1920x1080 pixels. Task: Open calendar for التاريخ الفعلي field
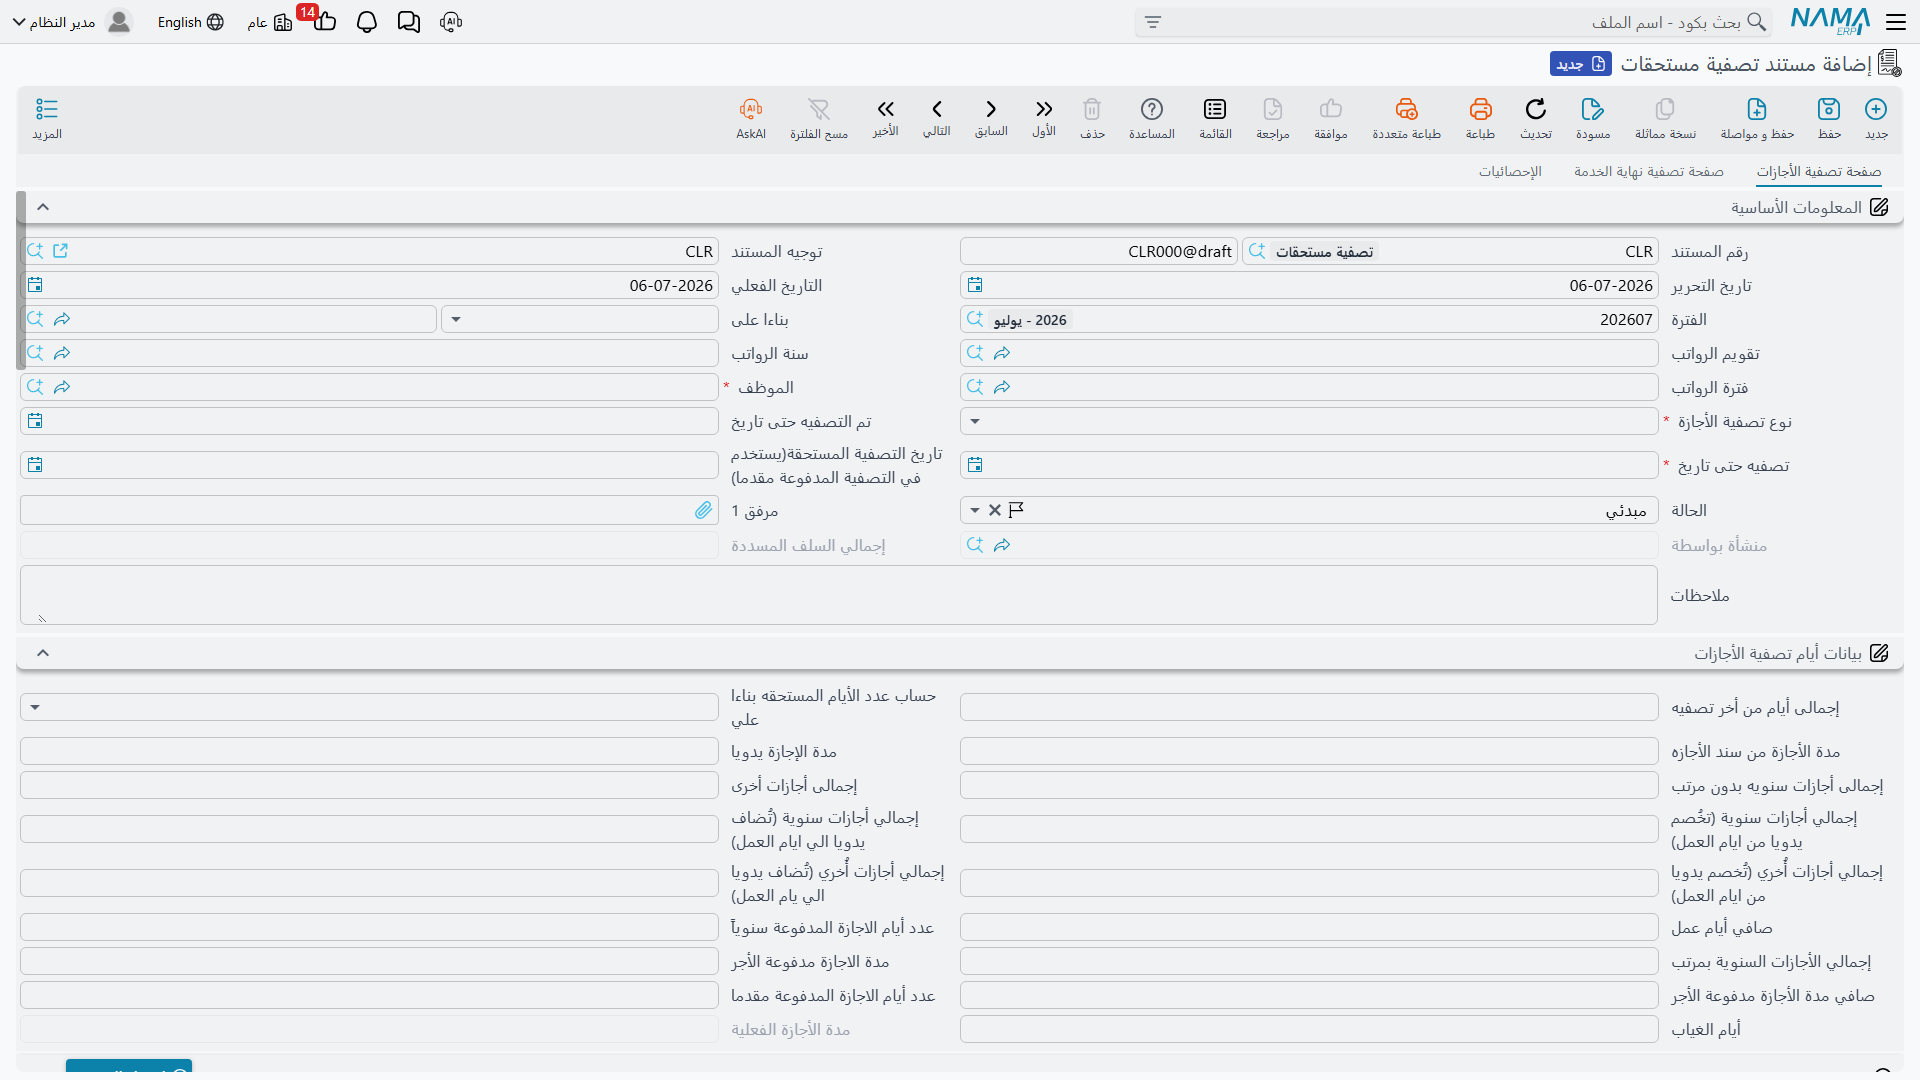tap(35, 285)
